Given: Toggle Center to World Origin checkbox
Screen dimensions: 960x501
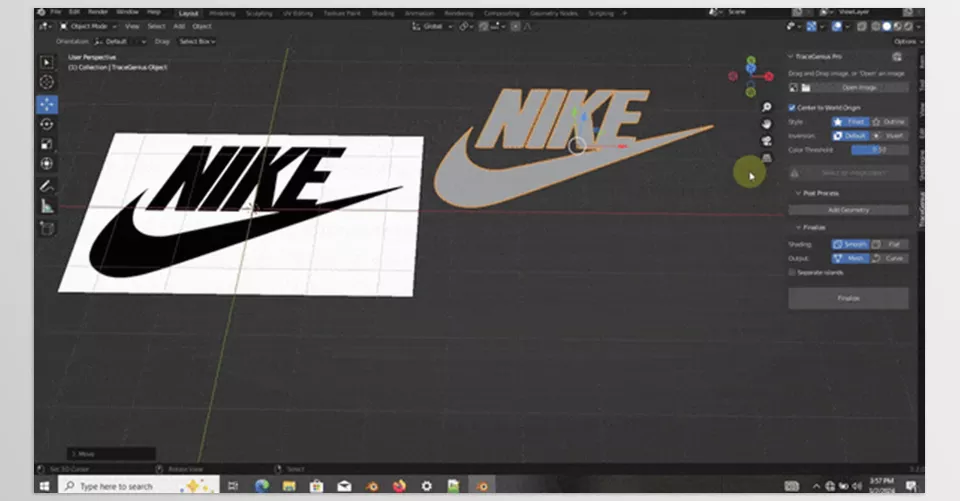Looking at the screenshot, I should click(792, 108).
